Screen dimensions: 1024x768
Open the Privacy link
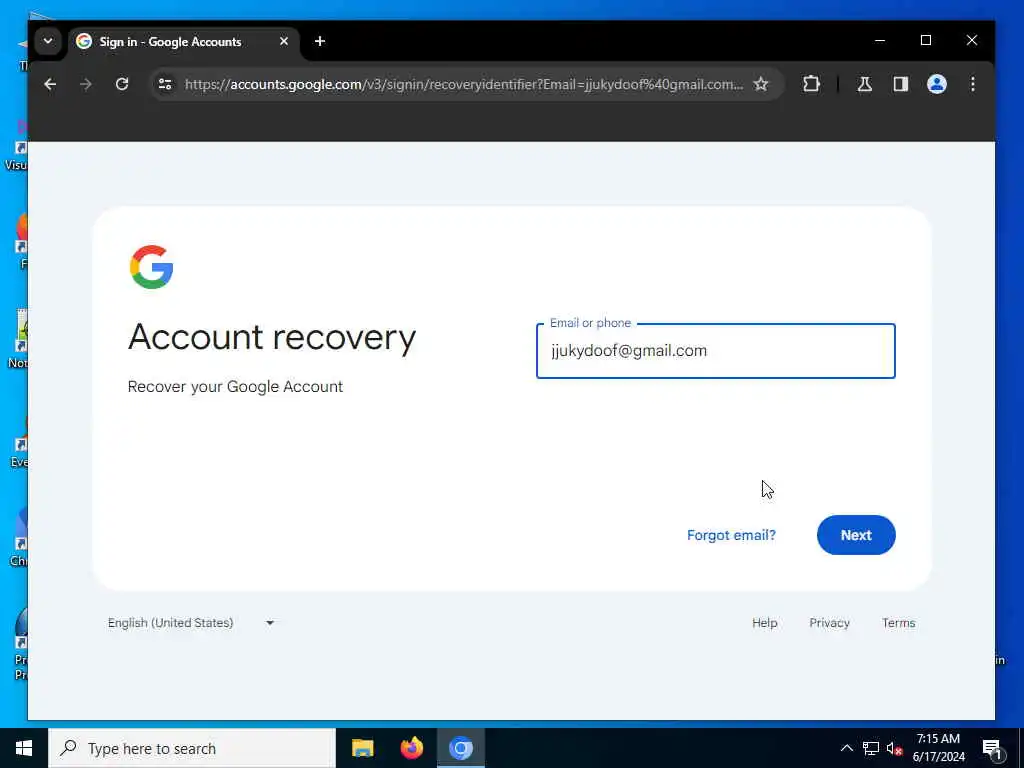[829, 623]
